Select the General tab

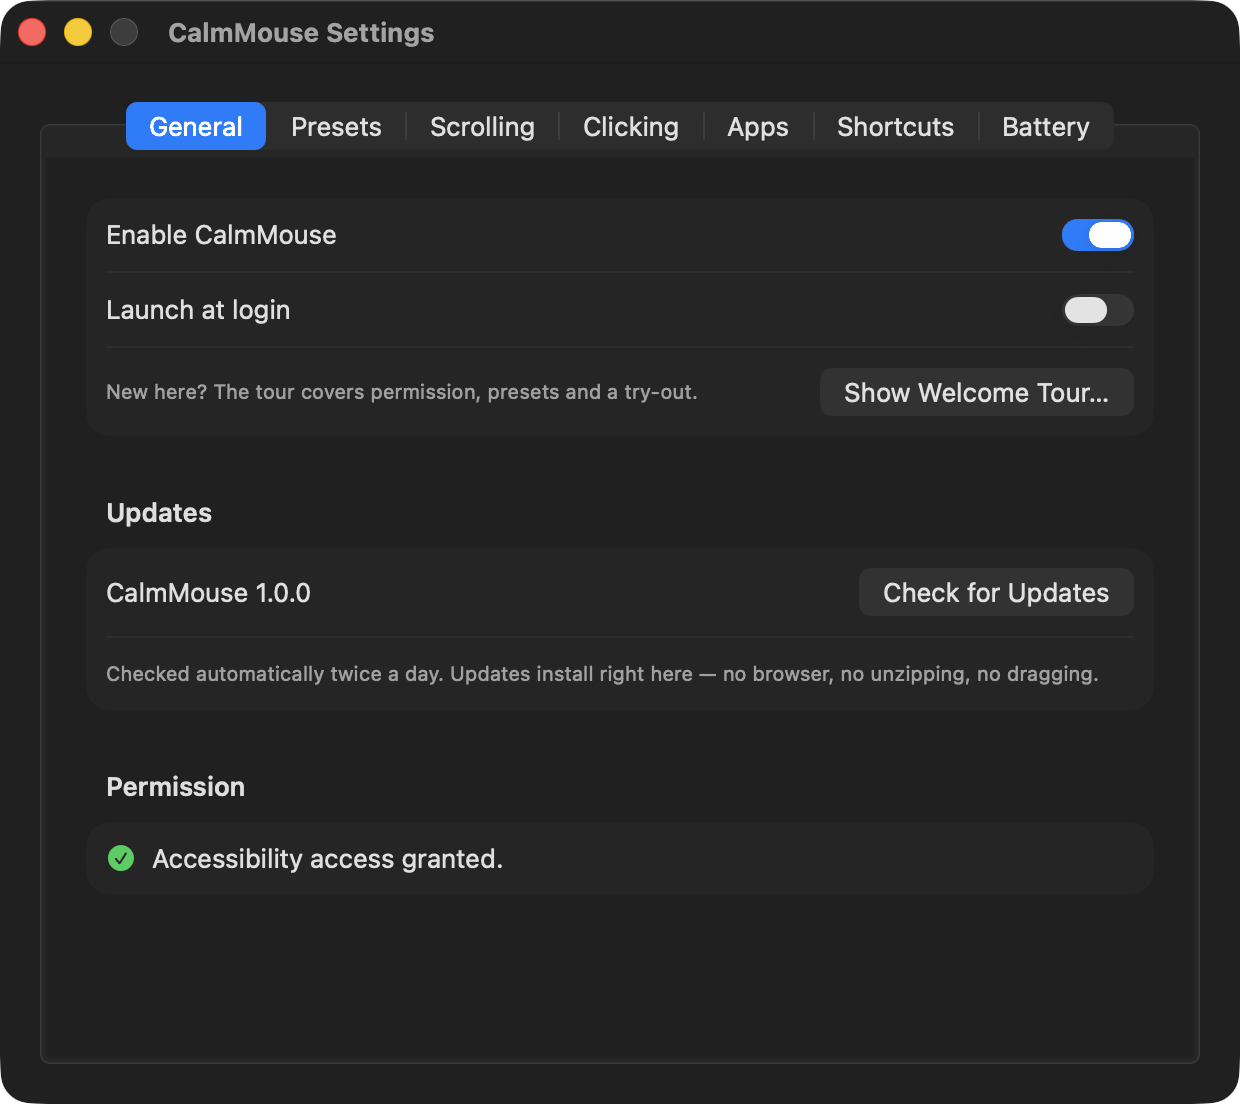[196, 126]
